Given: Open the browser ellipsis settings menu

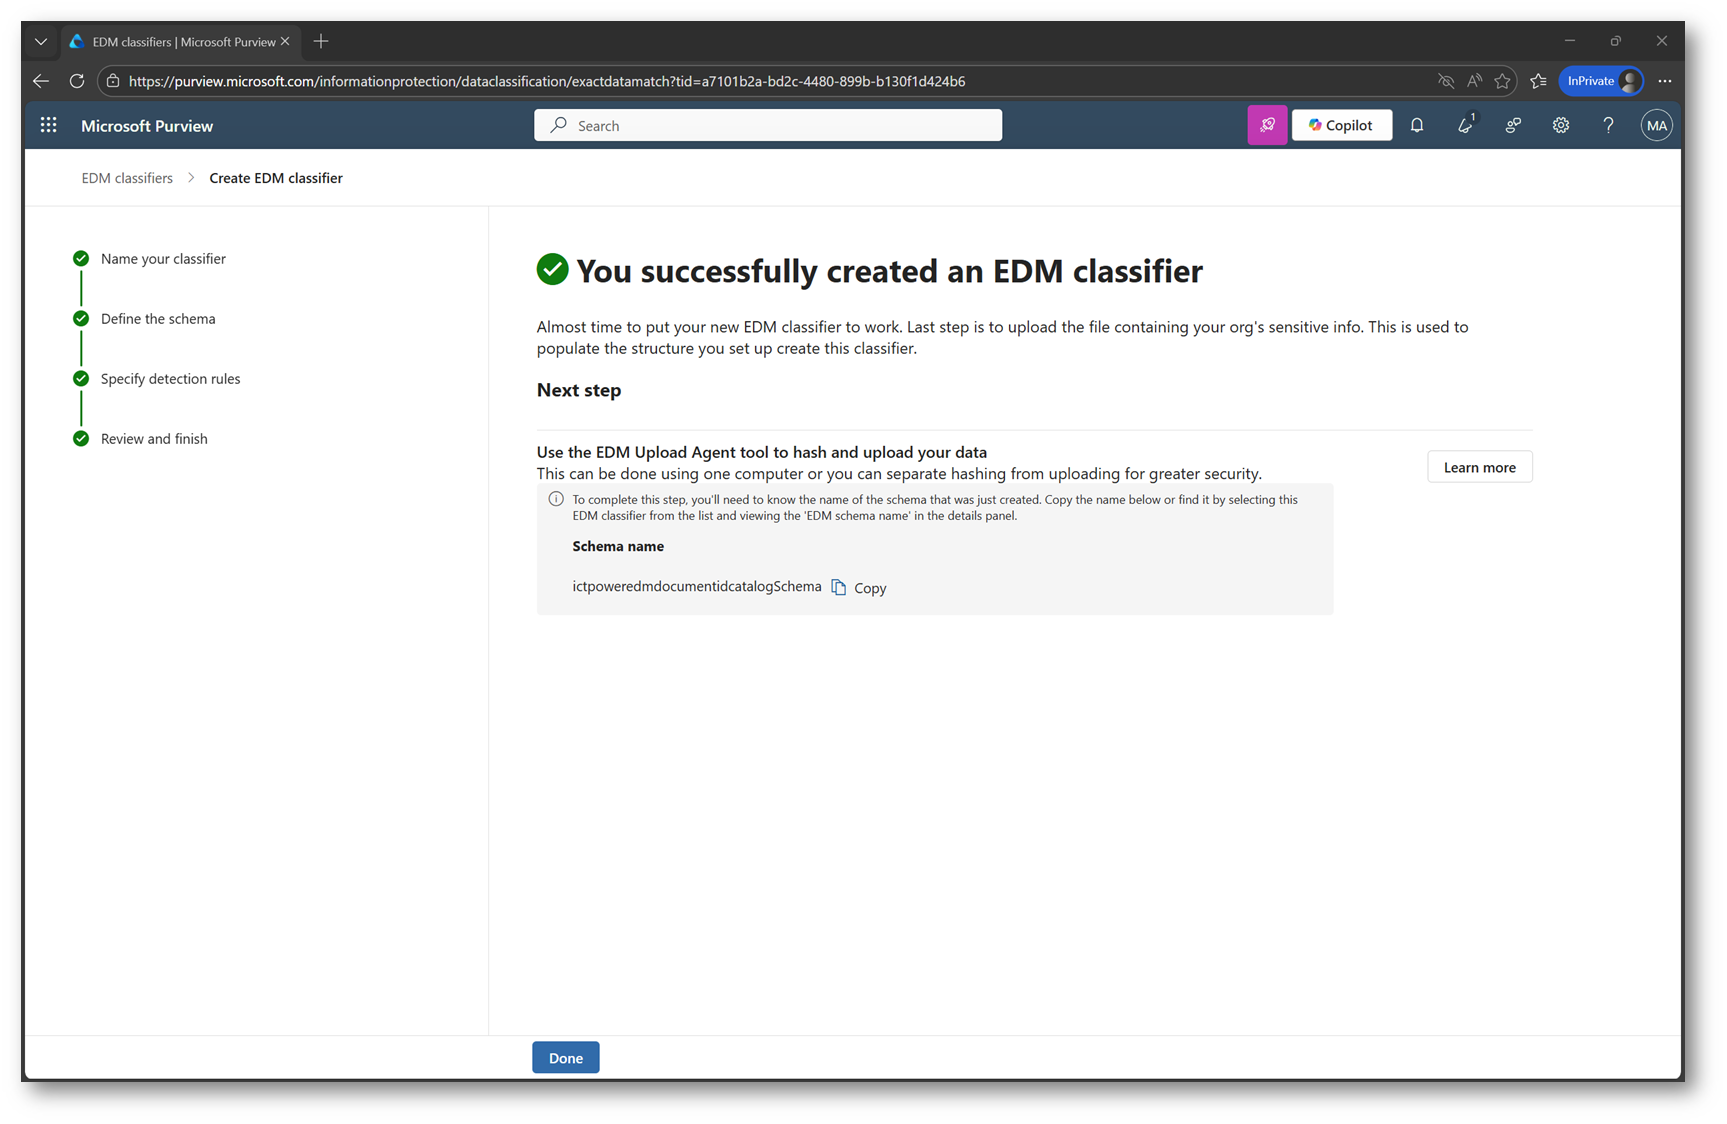Looking at the screenshot, I should tap(1664, 81).
